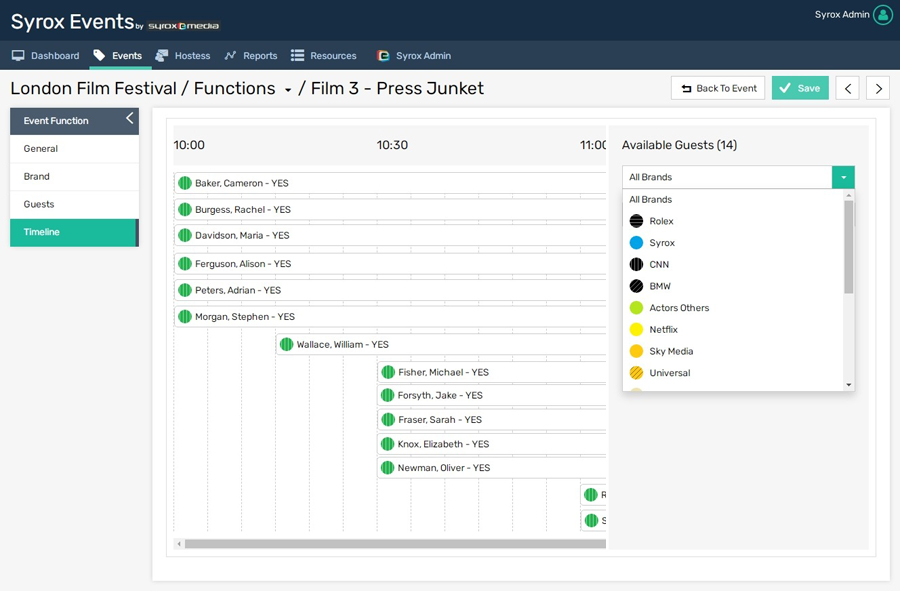
Task: Open the Dashboard menu item
Action: tap(46, 56)
